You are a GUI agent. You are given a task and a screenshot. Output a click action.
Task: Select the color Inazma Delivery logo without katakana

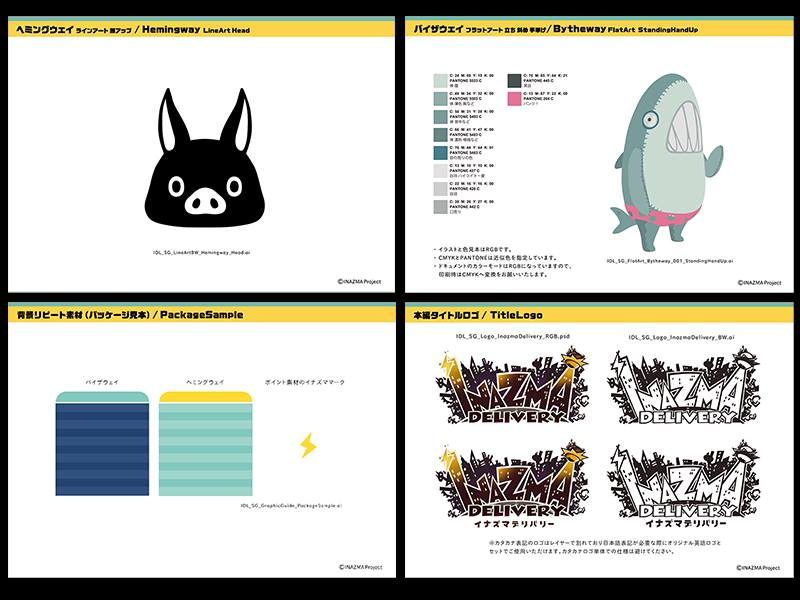tap(512, 385)
